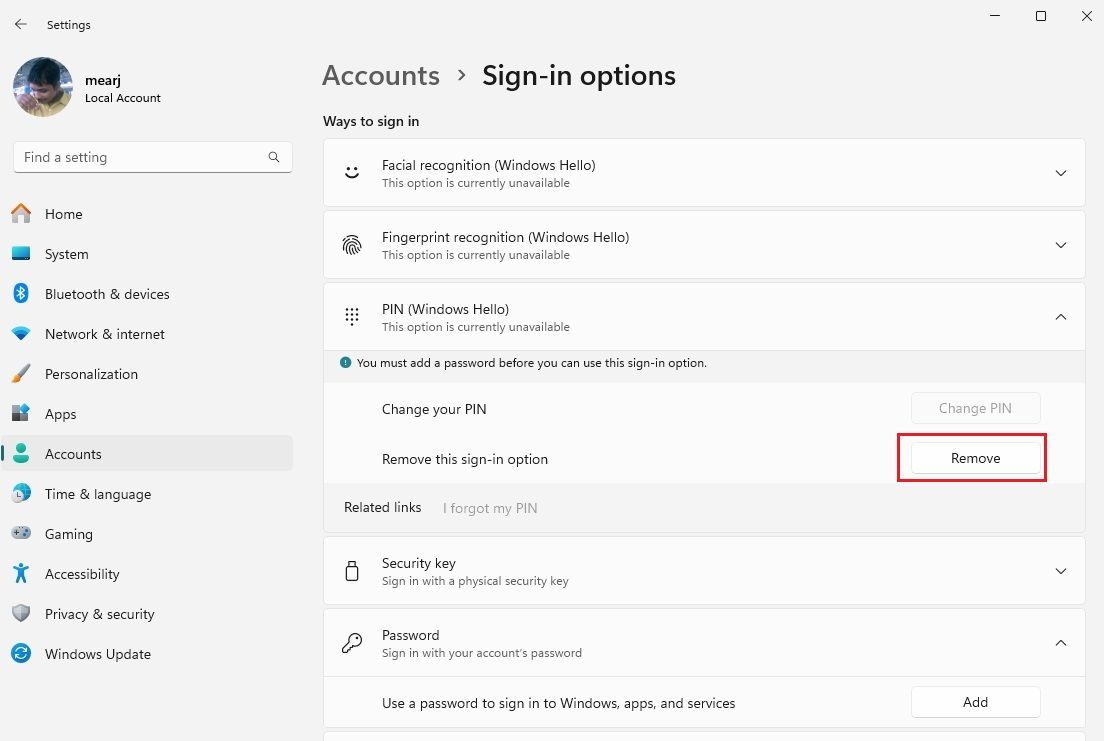Image resolution: width=1104 pixels, height=741 pixels.
Task: Expand the Facial recognition section
Action: click(1061, 172)
